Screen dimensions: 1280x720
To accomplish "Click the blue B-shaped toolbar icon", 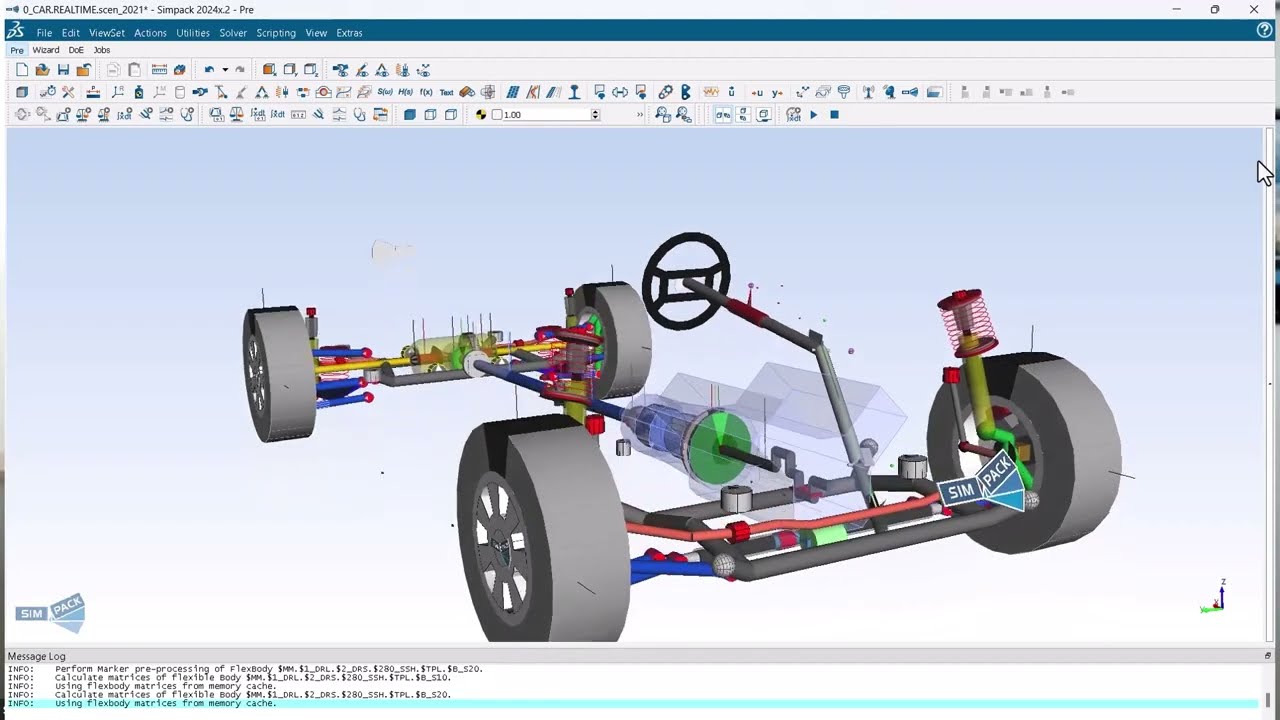I will [686, 92].
